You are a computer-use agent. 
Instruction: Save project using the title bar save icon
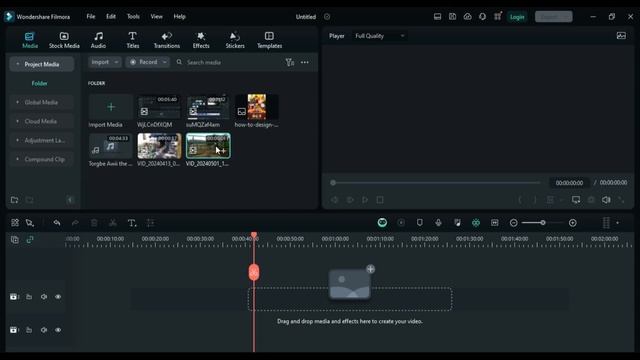pos(452,17)
